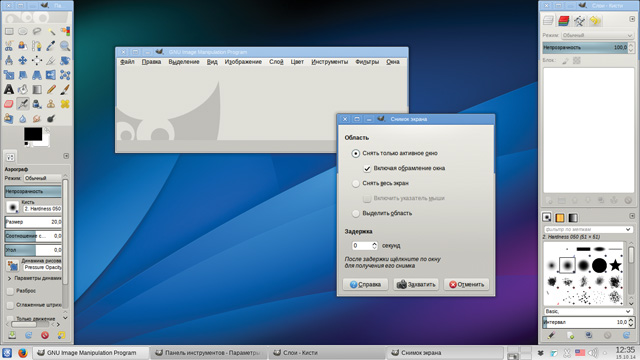Select the Cage Transform tool
Viewport: 640px width, 360px height.
coord(65,75)
